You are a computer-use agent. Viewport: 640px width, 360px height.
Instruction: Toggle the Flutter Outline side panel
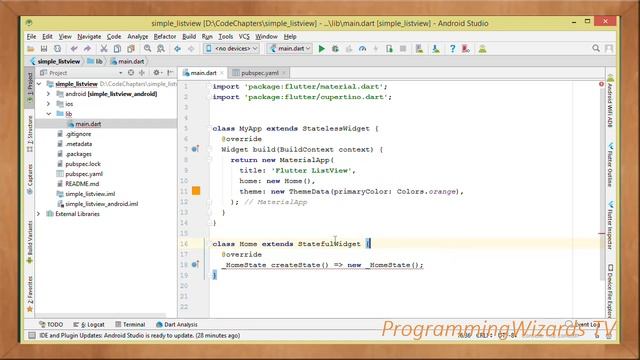[x=610, y=164]
